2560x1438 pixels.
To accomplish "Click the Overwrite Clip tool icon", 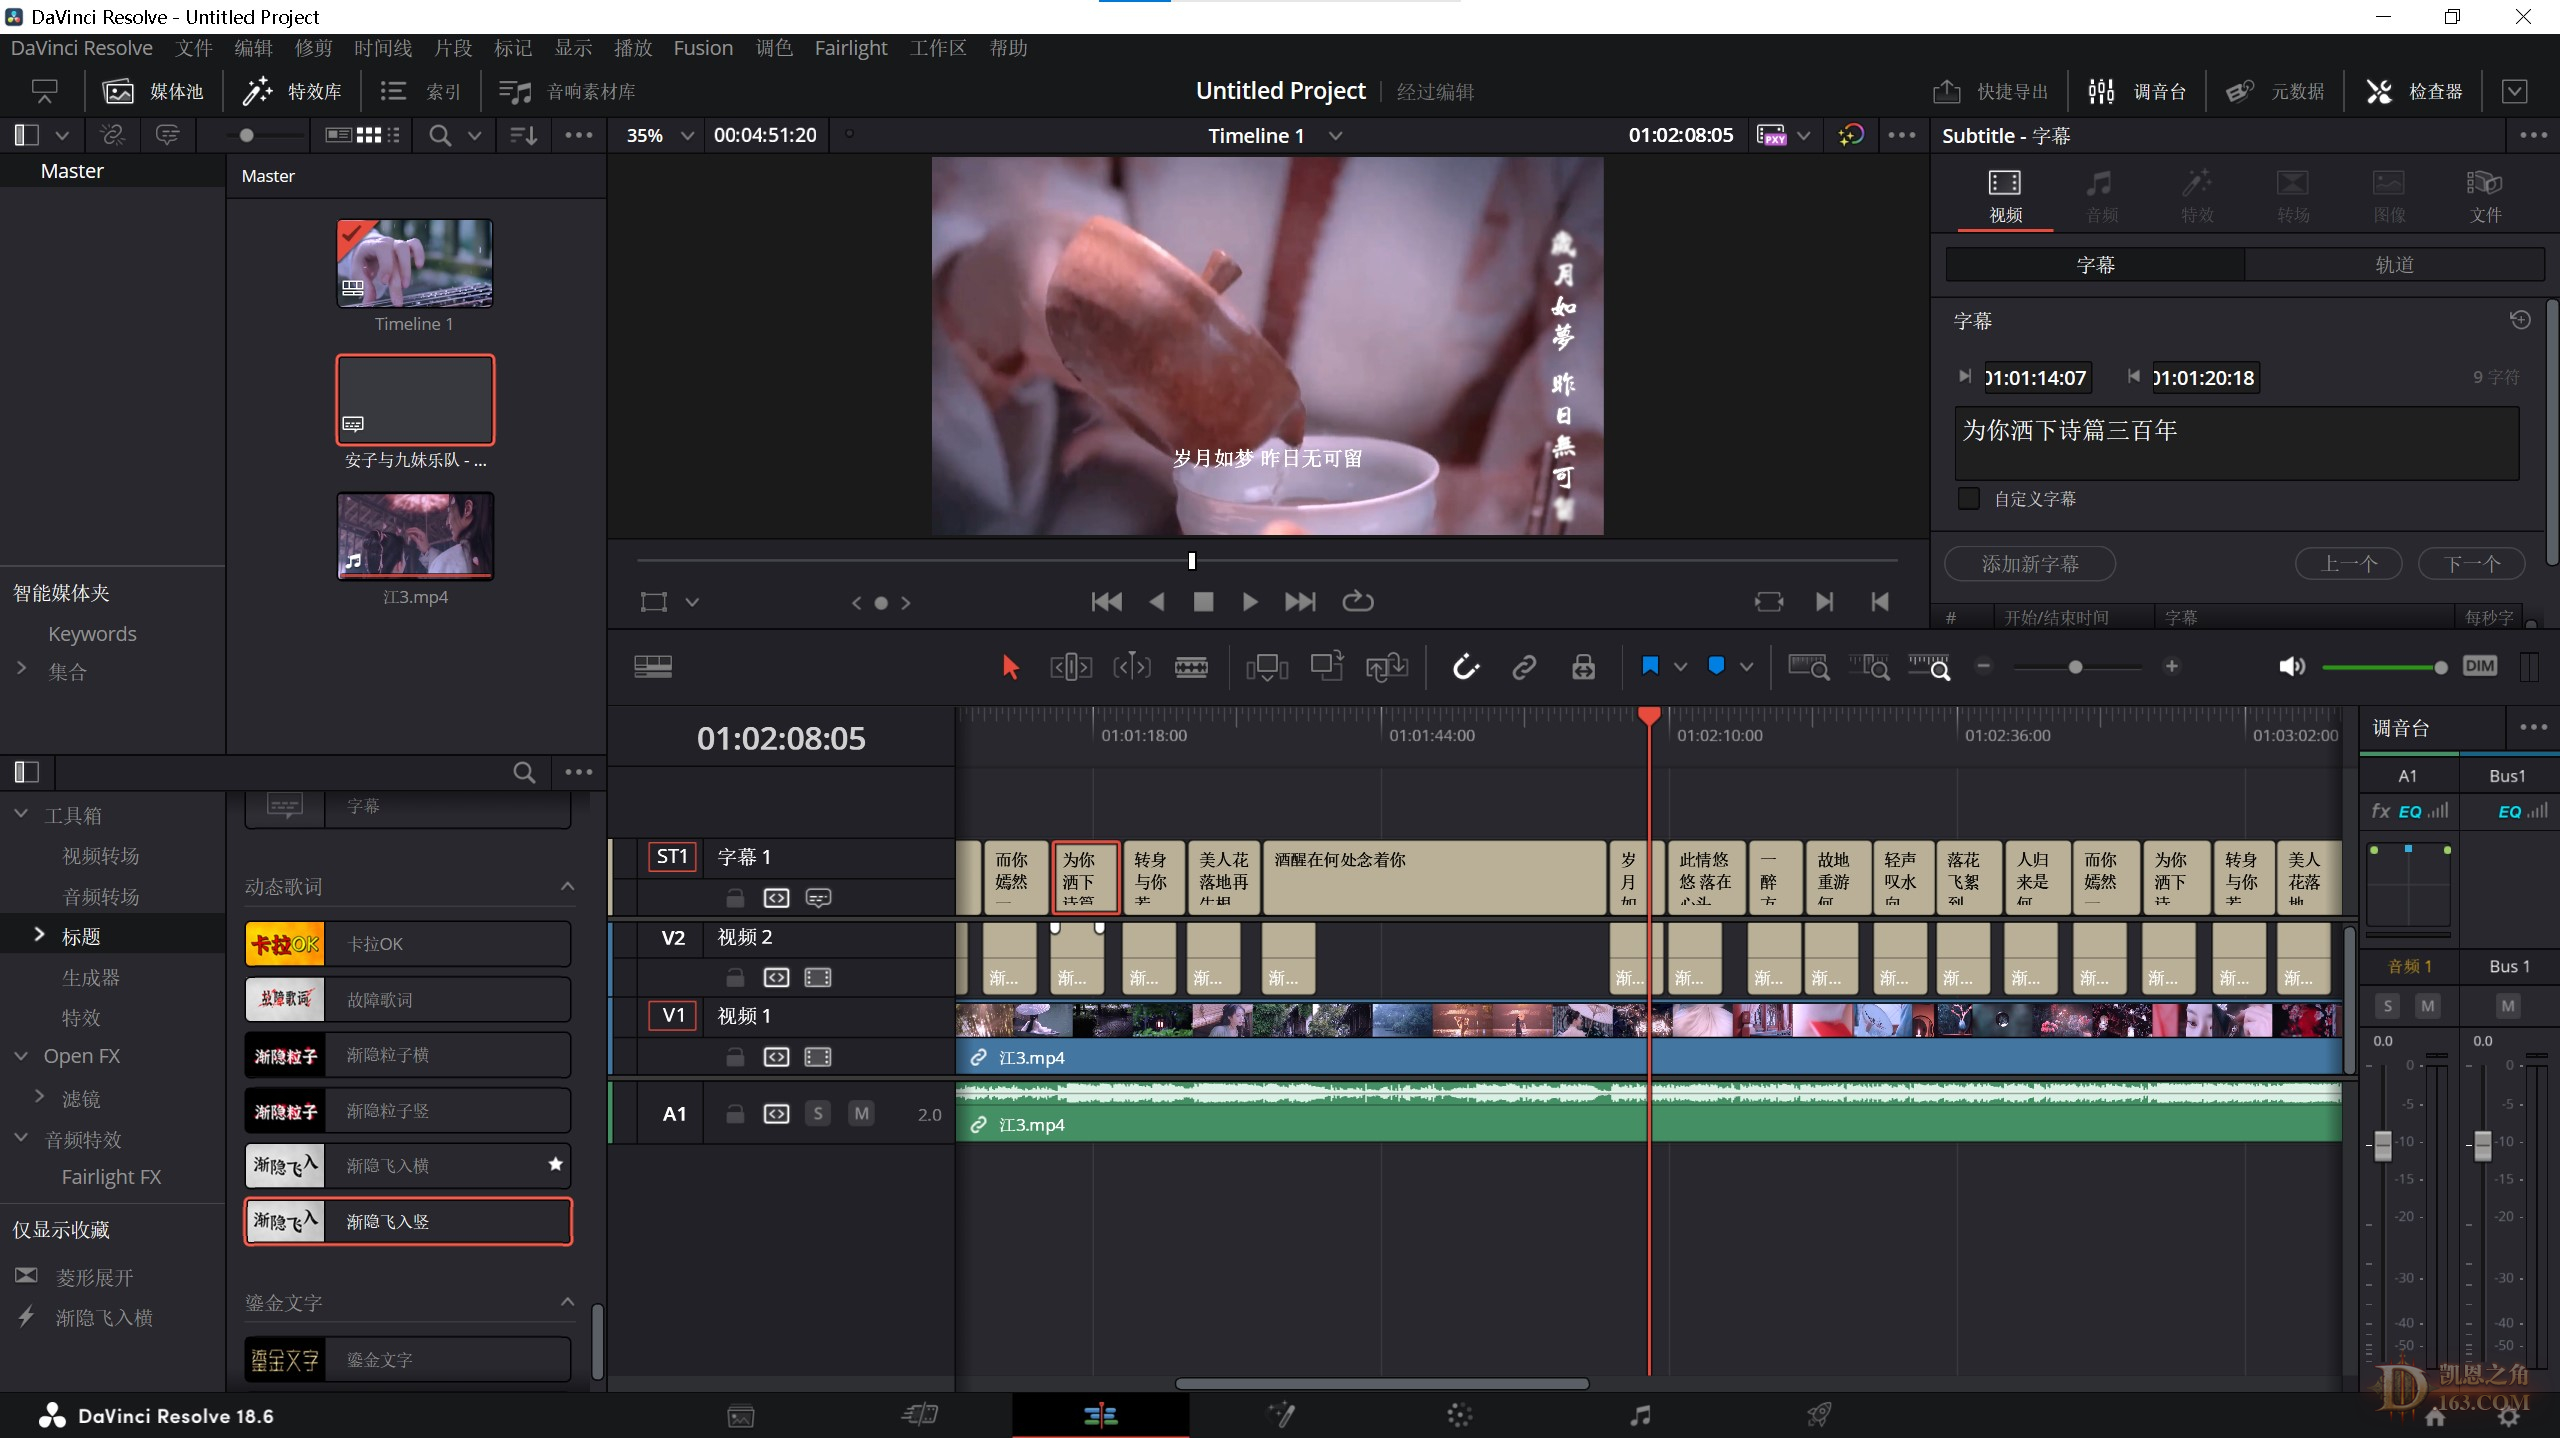I will tap(1327, 667).
